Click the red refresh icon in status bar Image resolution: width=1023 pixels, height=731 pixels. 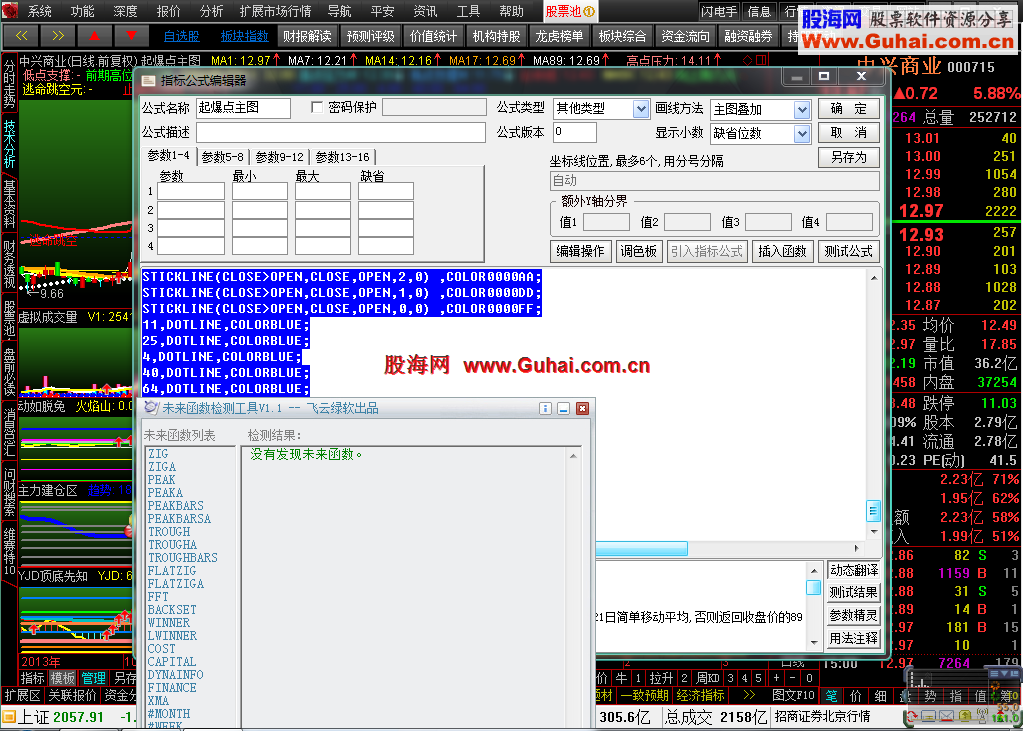[x=912, y=717]
